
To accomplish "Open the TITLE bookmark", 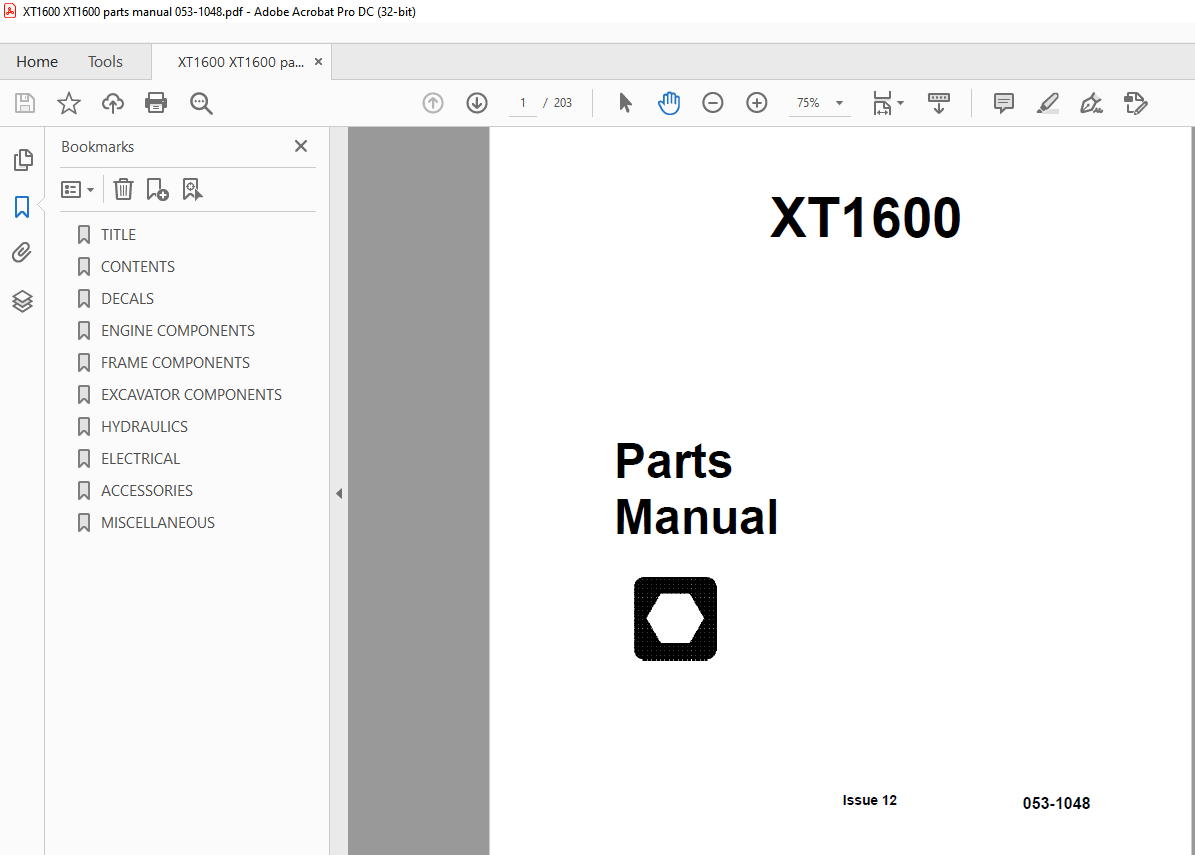I will (118, 235).
